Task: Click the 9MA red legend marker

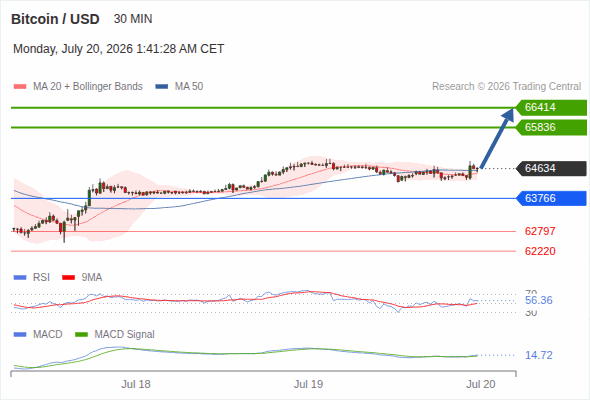Action: click(x=68, y=278)
